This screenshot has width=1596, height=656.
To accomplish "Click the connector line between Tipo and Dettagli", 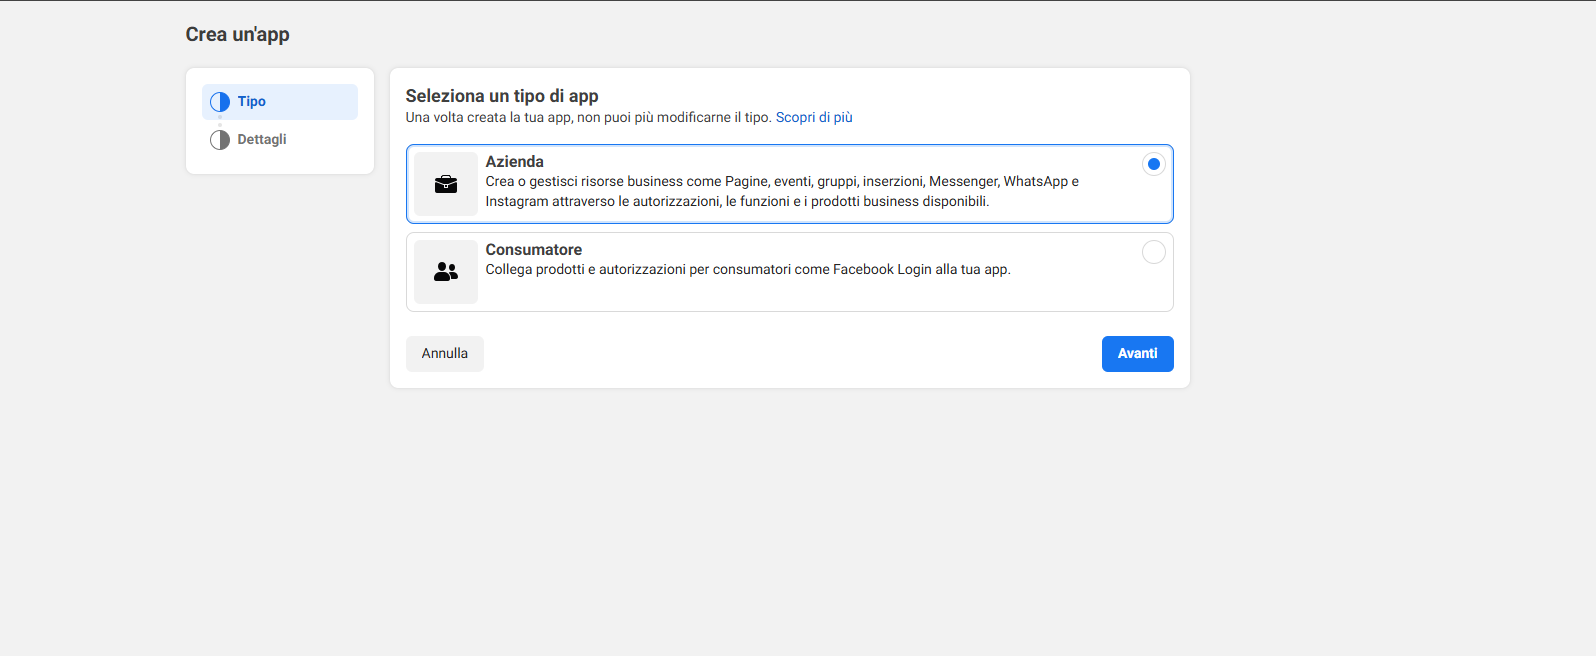I will pos(220,121).
